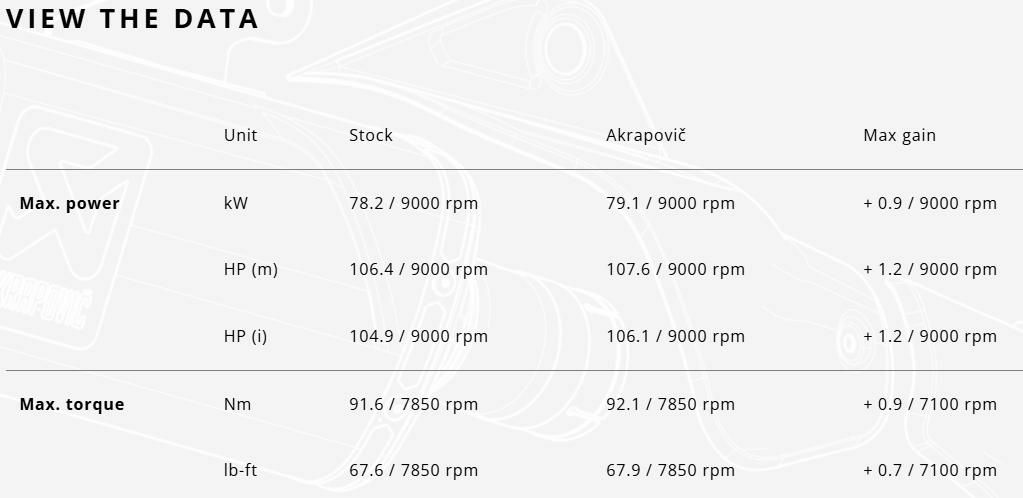Click the 'lb-ft' unit cell
Viewport: 1023px width, 498px height.
point(240,470)
